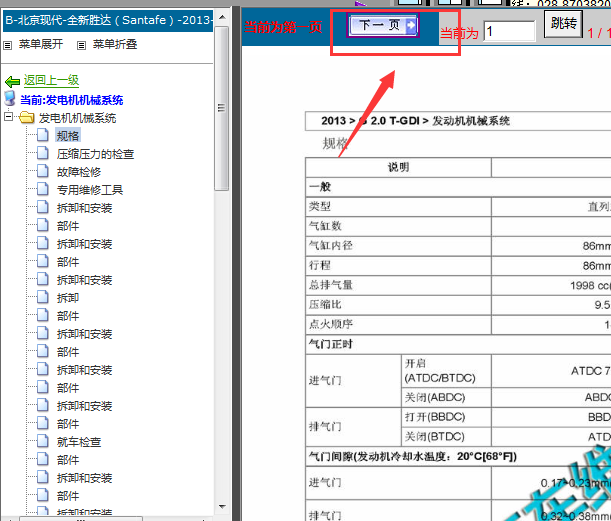Click the 点火顺序 table cell
The height and width of the screenshot is (521, 611).
[x=398, y=324]
